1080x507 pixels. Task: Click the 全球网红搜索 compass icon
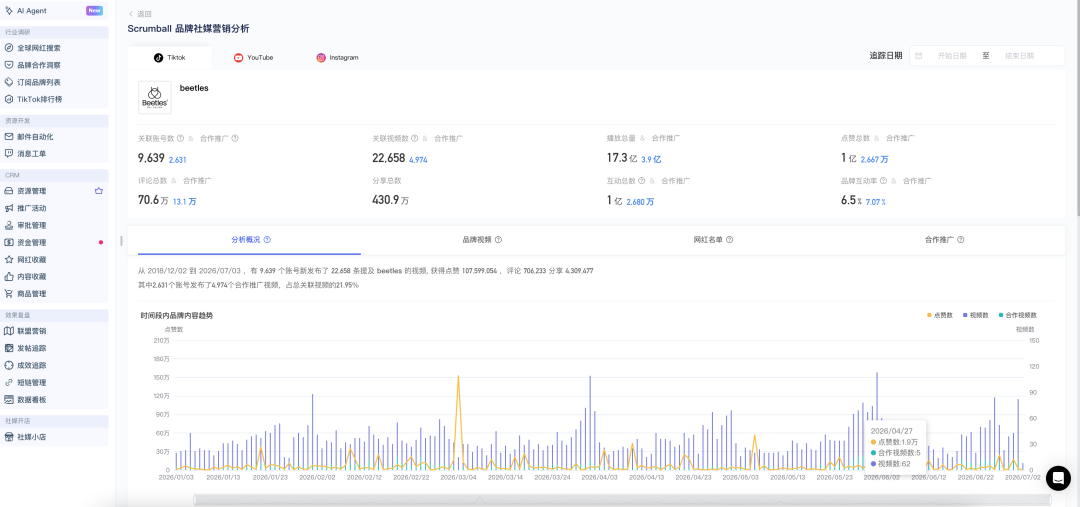point(9,48)
